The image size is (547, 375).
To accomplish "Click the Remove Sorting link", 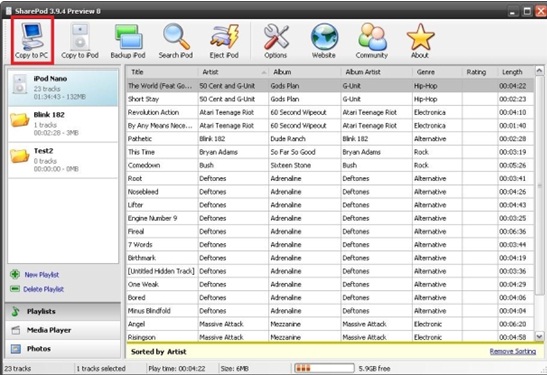I will [x=513, y=351].
